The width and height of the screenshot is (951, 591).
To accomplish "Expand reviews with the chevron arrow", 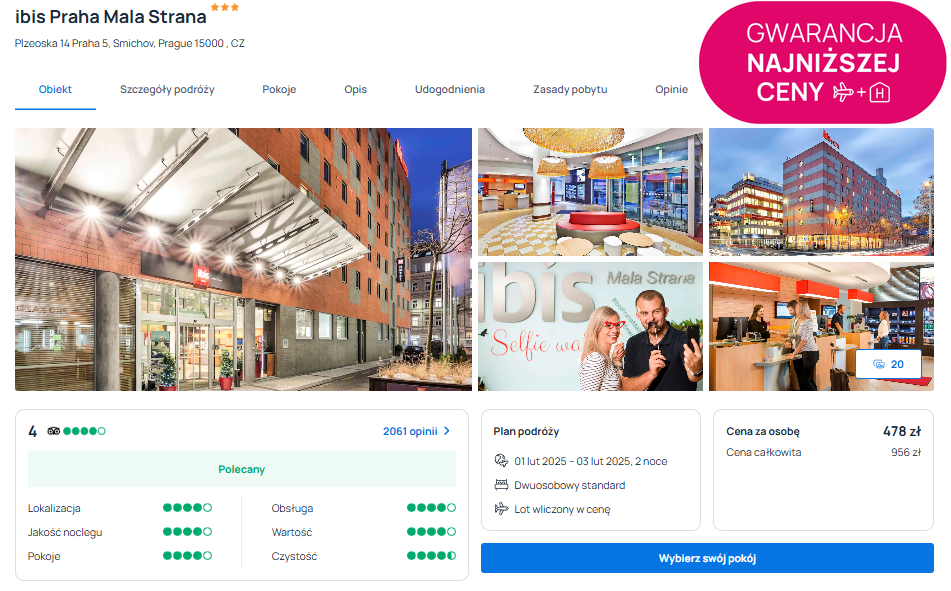I will 447,431.
